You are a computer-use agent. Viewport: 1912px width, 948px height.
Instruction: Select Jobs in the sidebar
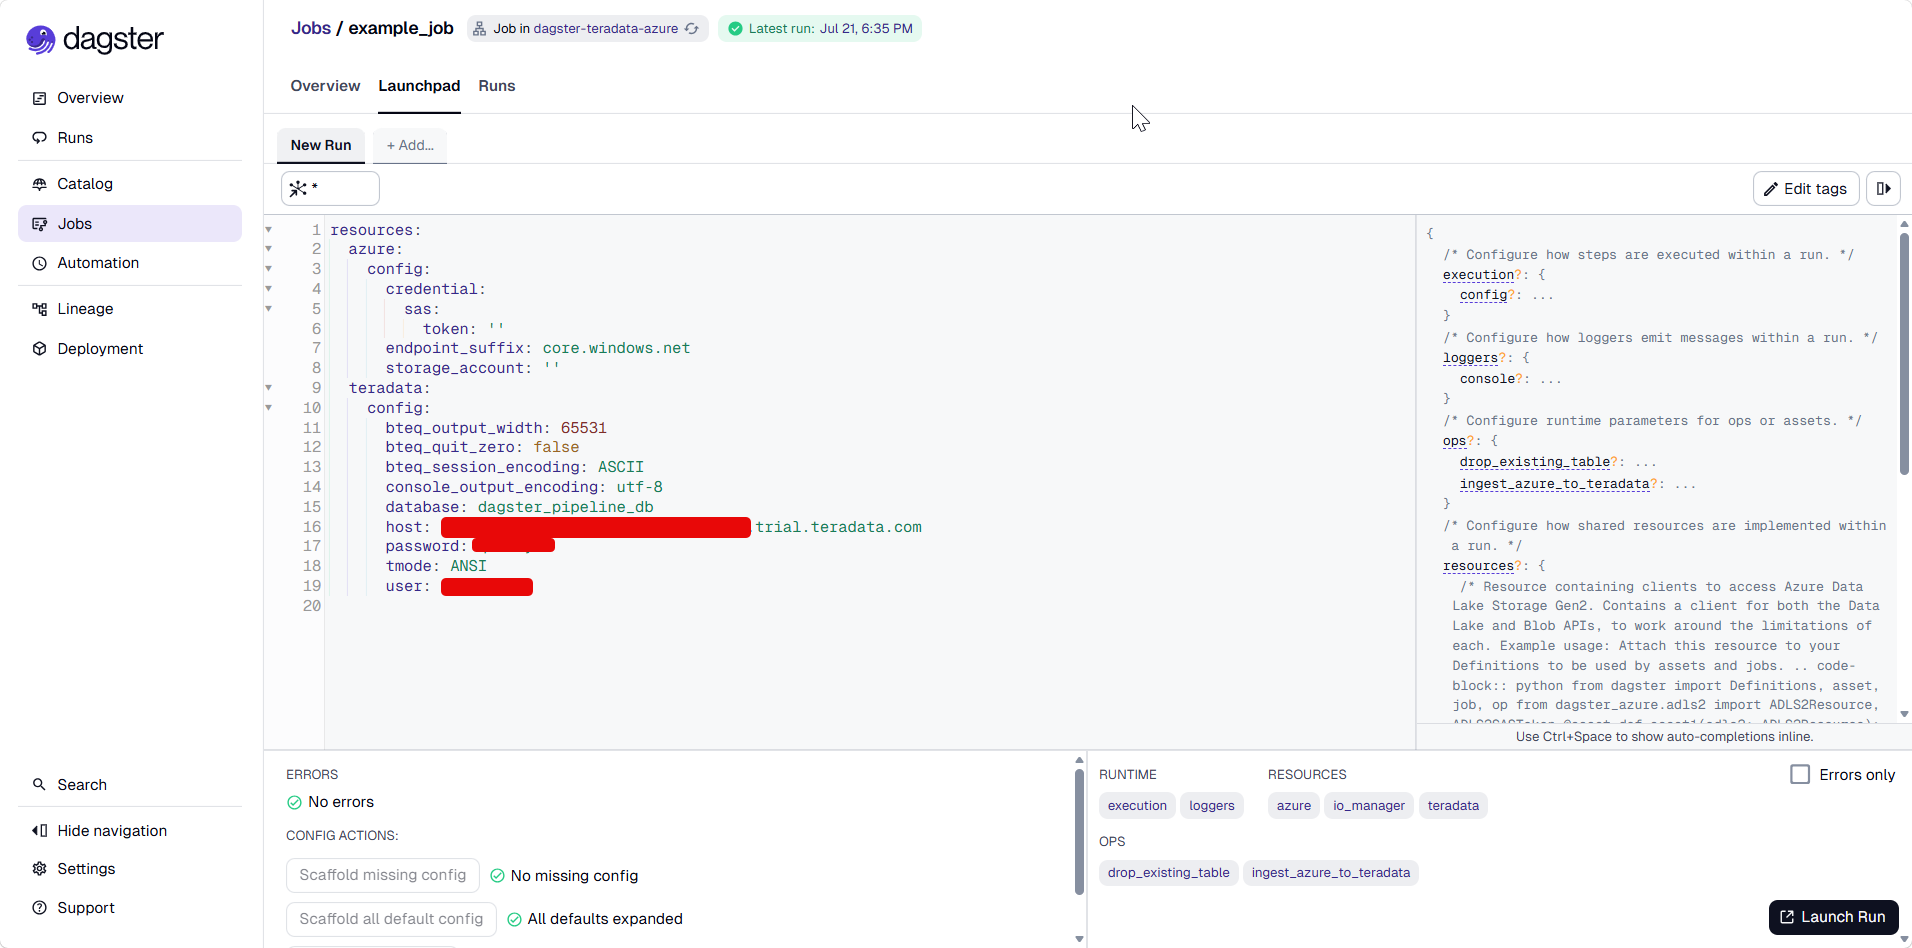pos(130,224)
